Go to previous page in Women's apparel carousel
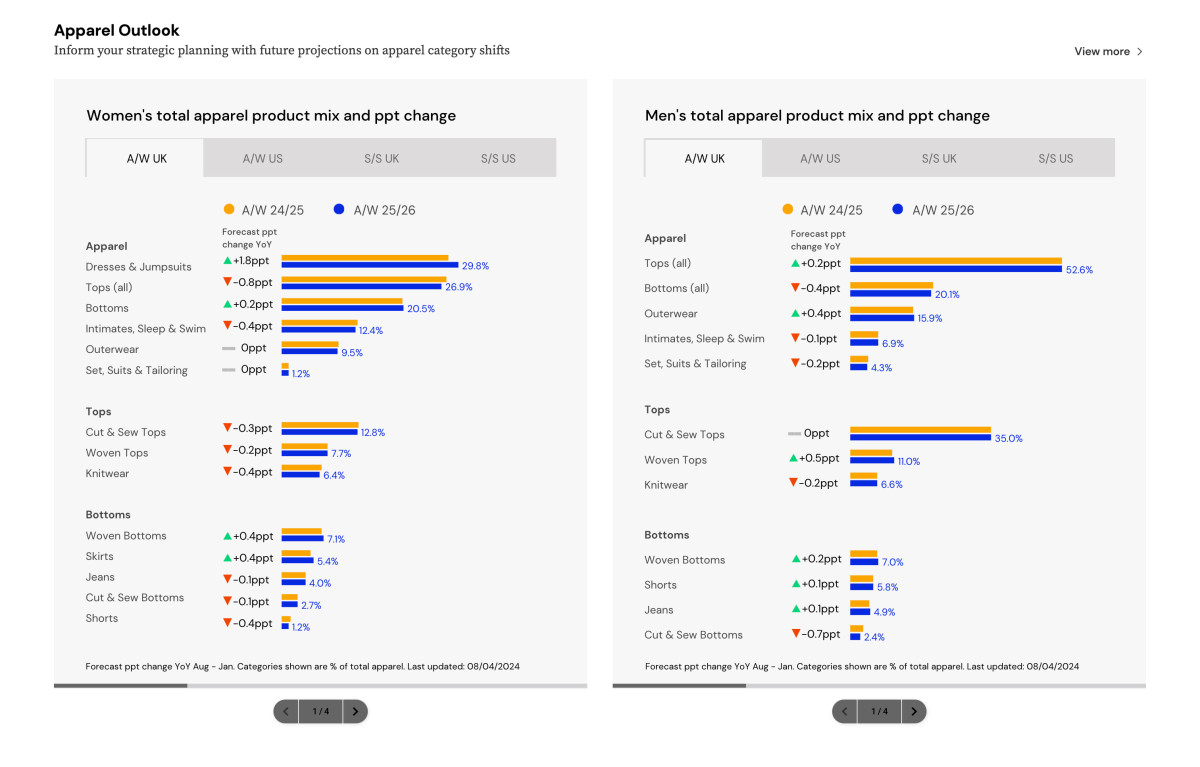Image resolution: width=1200 pixels, height=767 pixels. click(286, 711)
